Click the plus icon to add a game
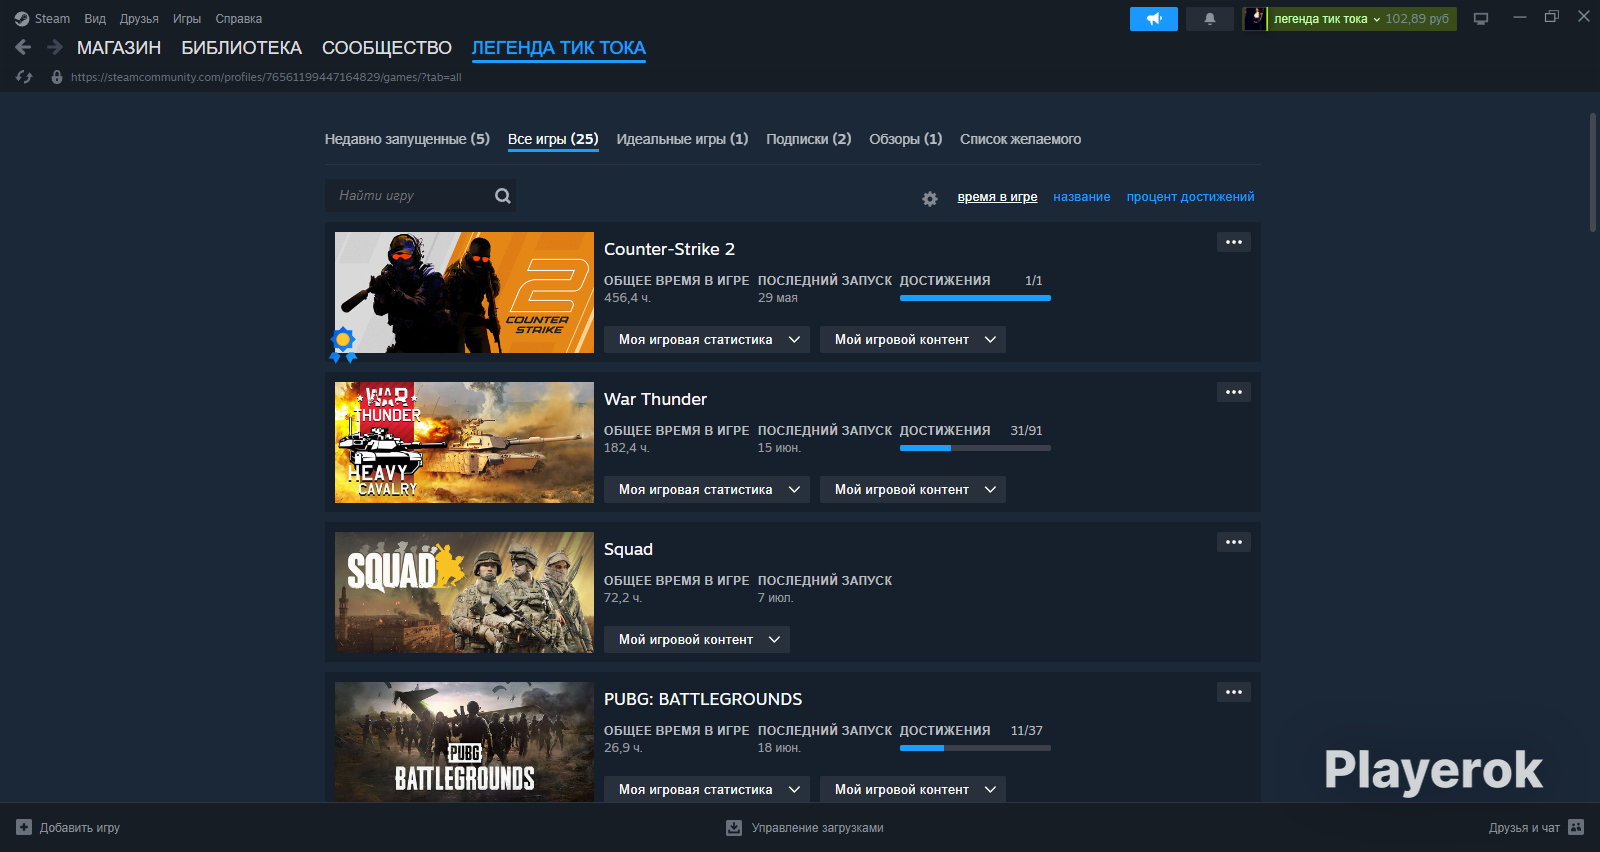Screen dimensions: 1600x852 coord(24,827)
